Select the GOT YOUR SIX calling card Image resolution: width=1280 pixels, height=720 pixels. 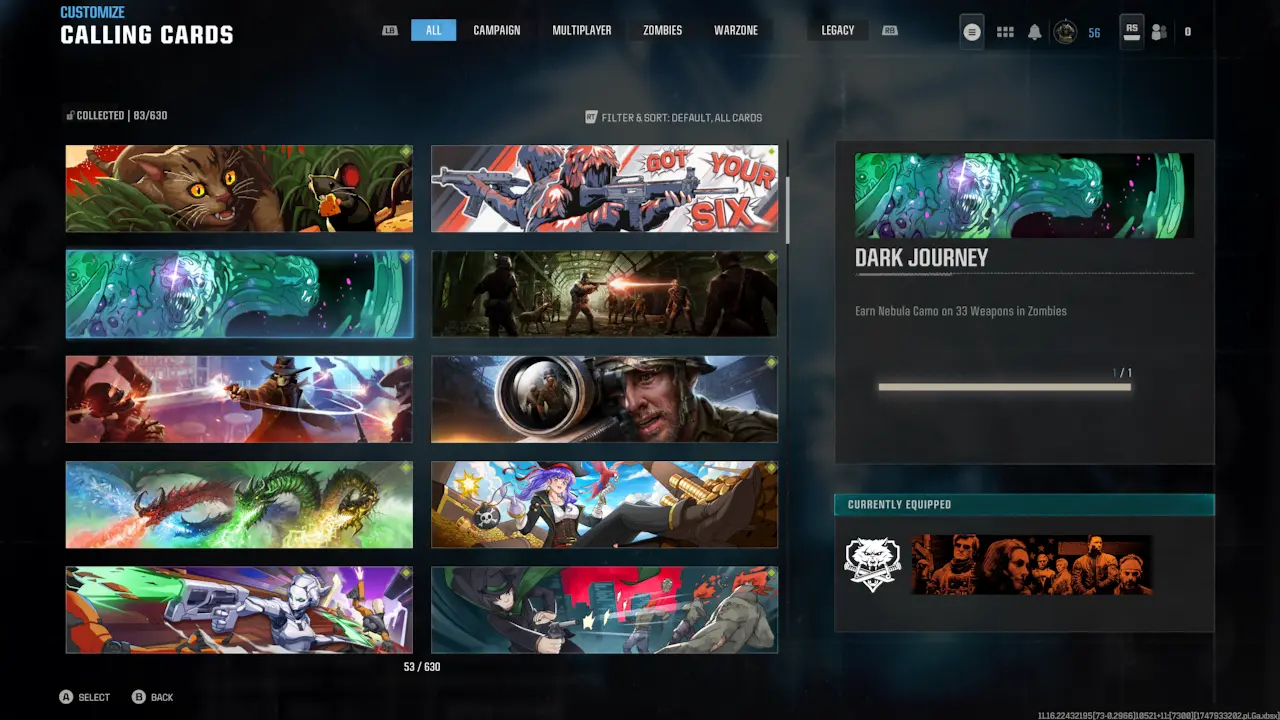[604, 189]
